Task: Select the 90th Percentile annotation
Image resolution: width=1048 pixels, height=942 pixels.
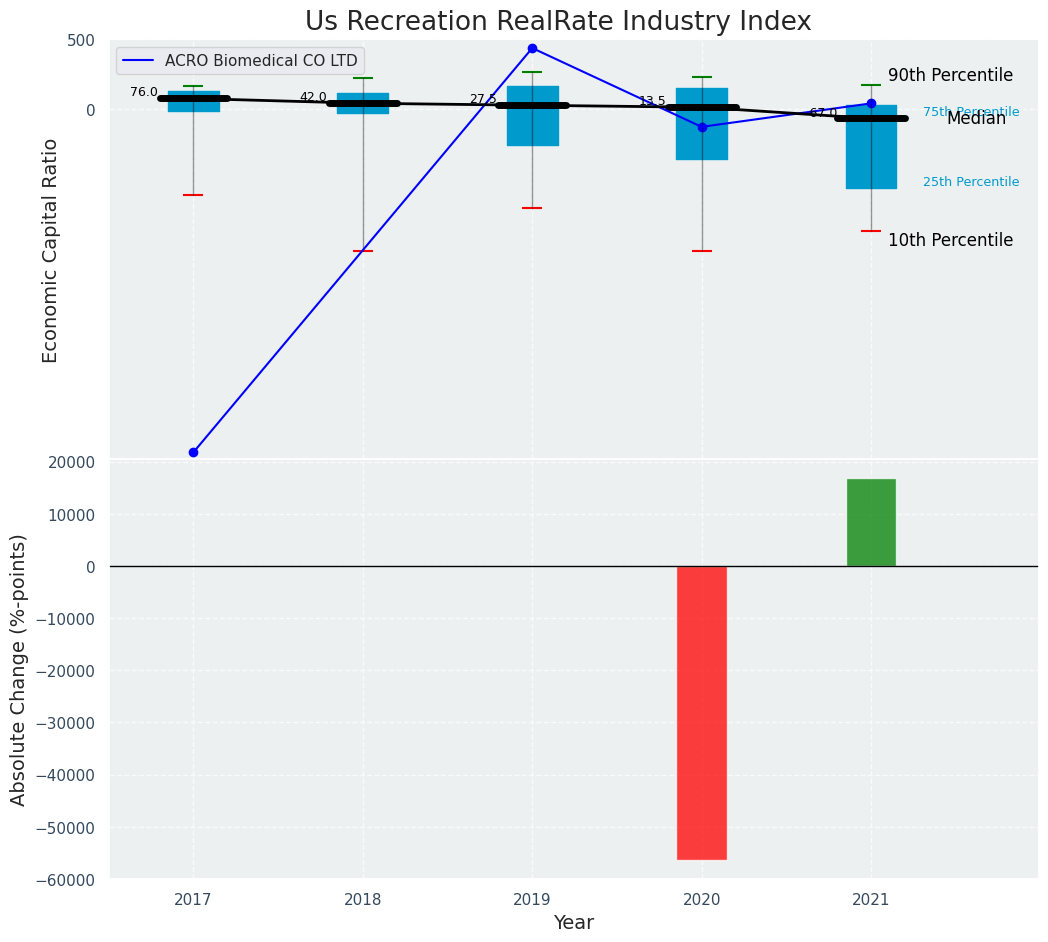Action: [950, 75]
